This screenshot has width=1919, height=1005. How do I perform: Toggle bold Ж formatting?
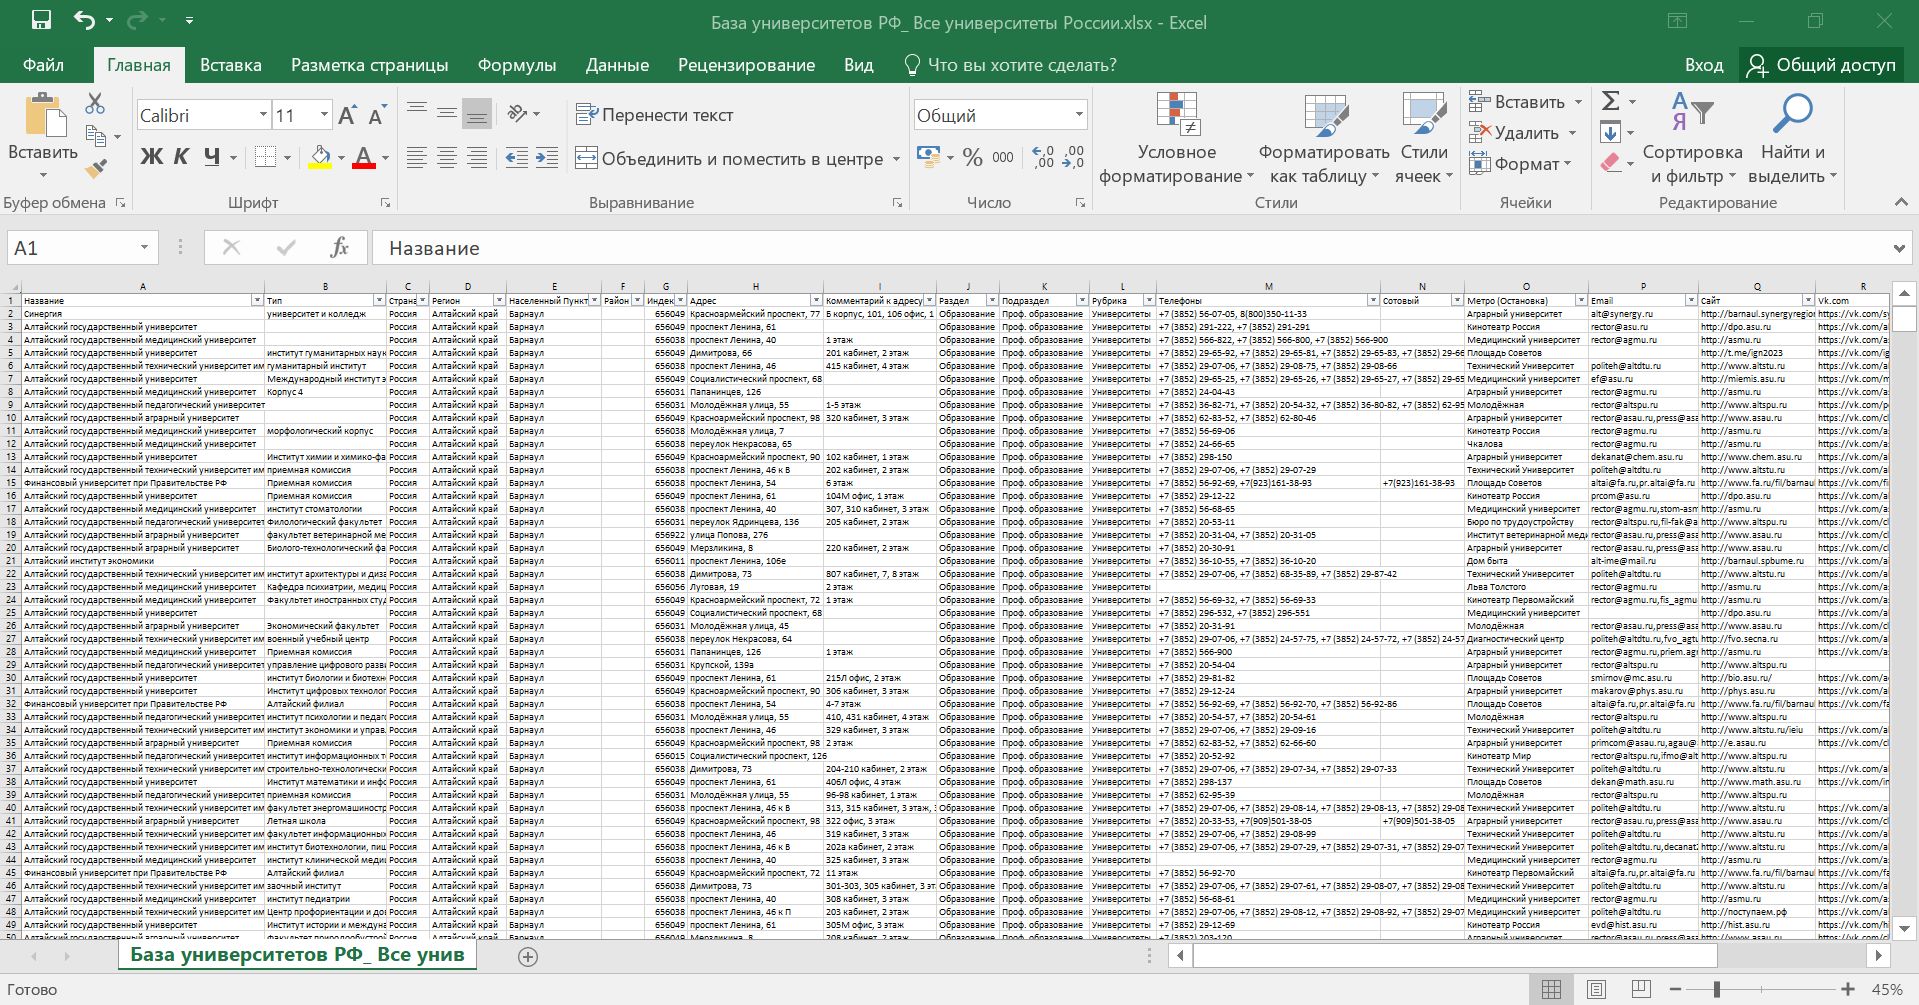[151, 157]
